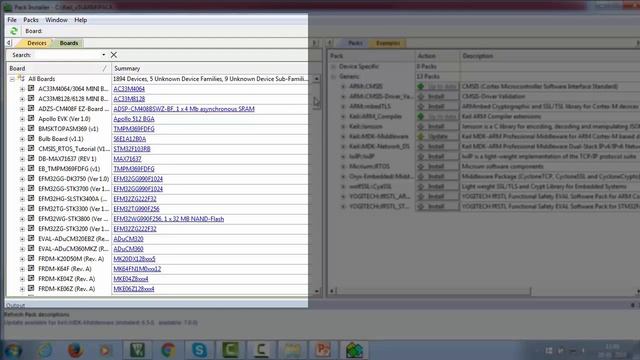Screen dimensions: 640x360
Task: Open PowerPoint from the taskbar
Action: [x=323, y=350]
